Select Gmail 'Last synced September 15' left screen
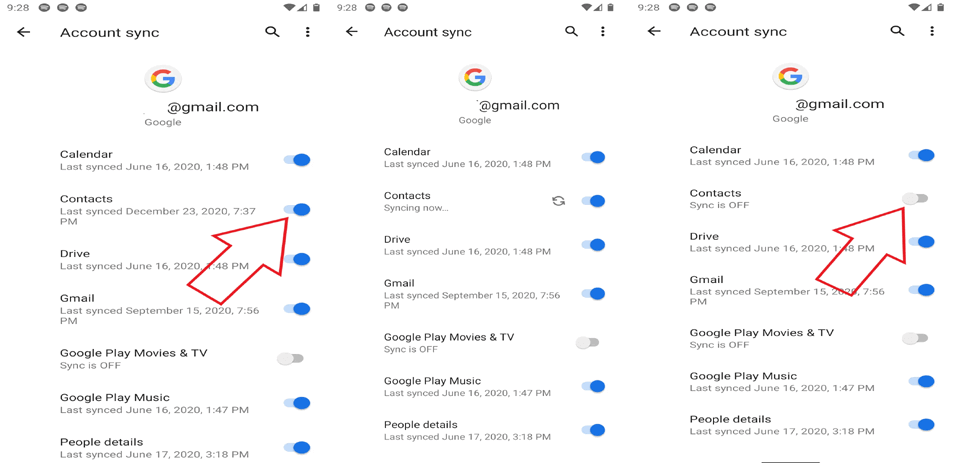This screenshot has width=964, height=463. coord(160,316)
